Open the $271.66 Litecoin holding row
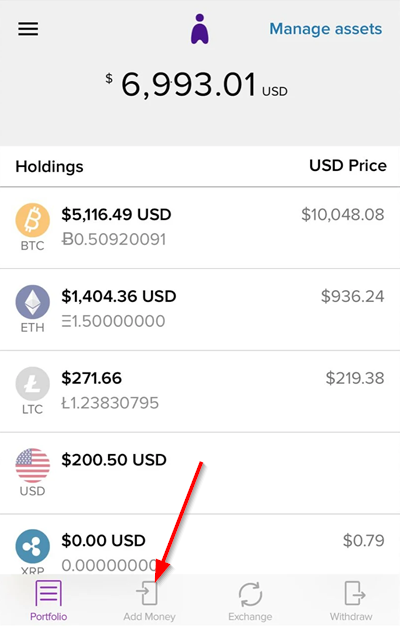Image resolution: width=400 pixels, height=626 pixels. [200, 391]
